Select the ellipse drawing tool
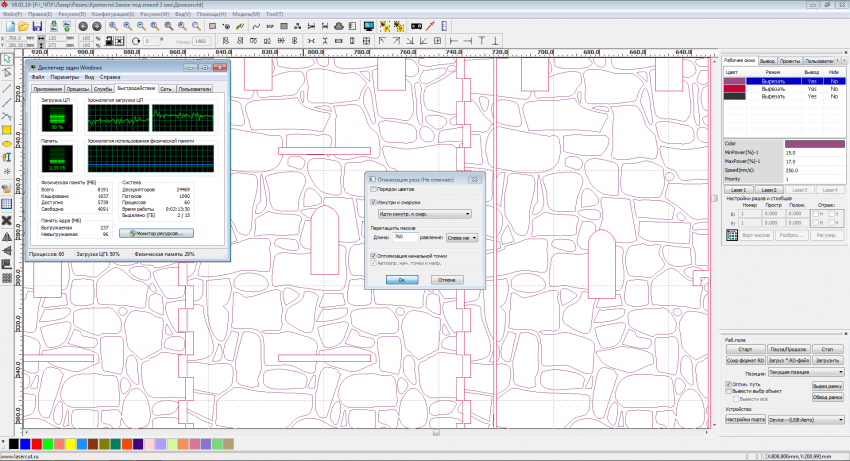Screen dimensions: 850x461 [x=7, y=144]
